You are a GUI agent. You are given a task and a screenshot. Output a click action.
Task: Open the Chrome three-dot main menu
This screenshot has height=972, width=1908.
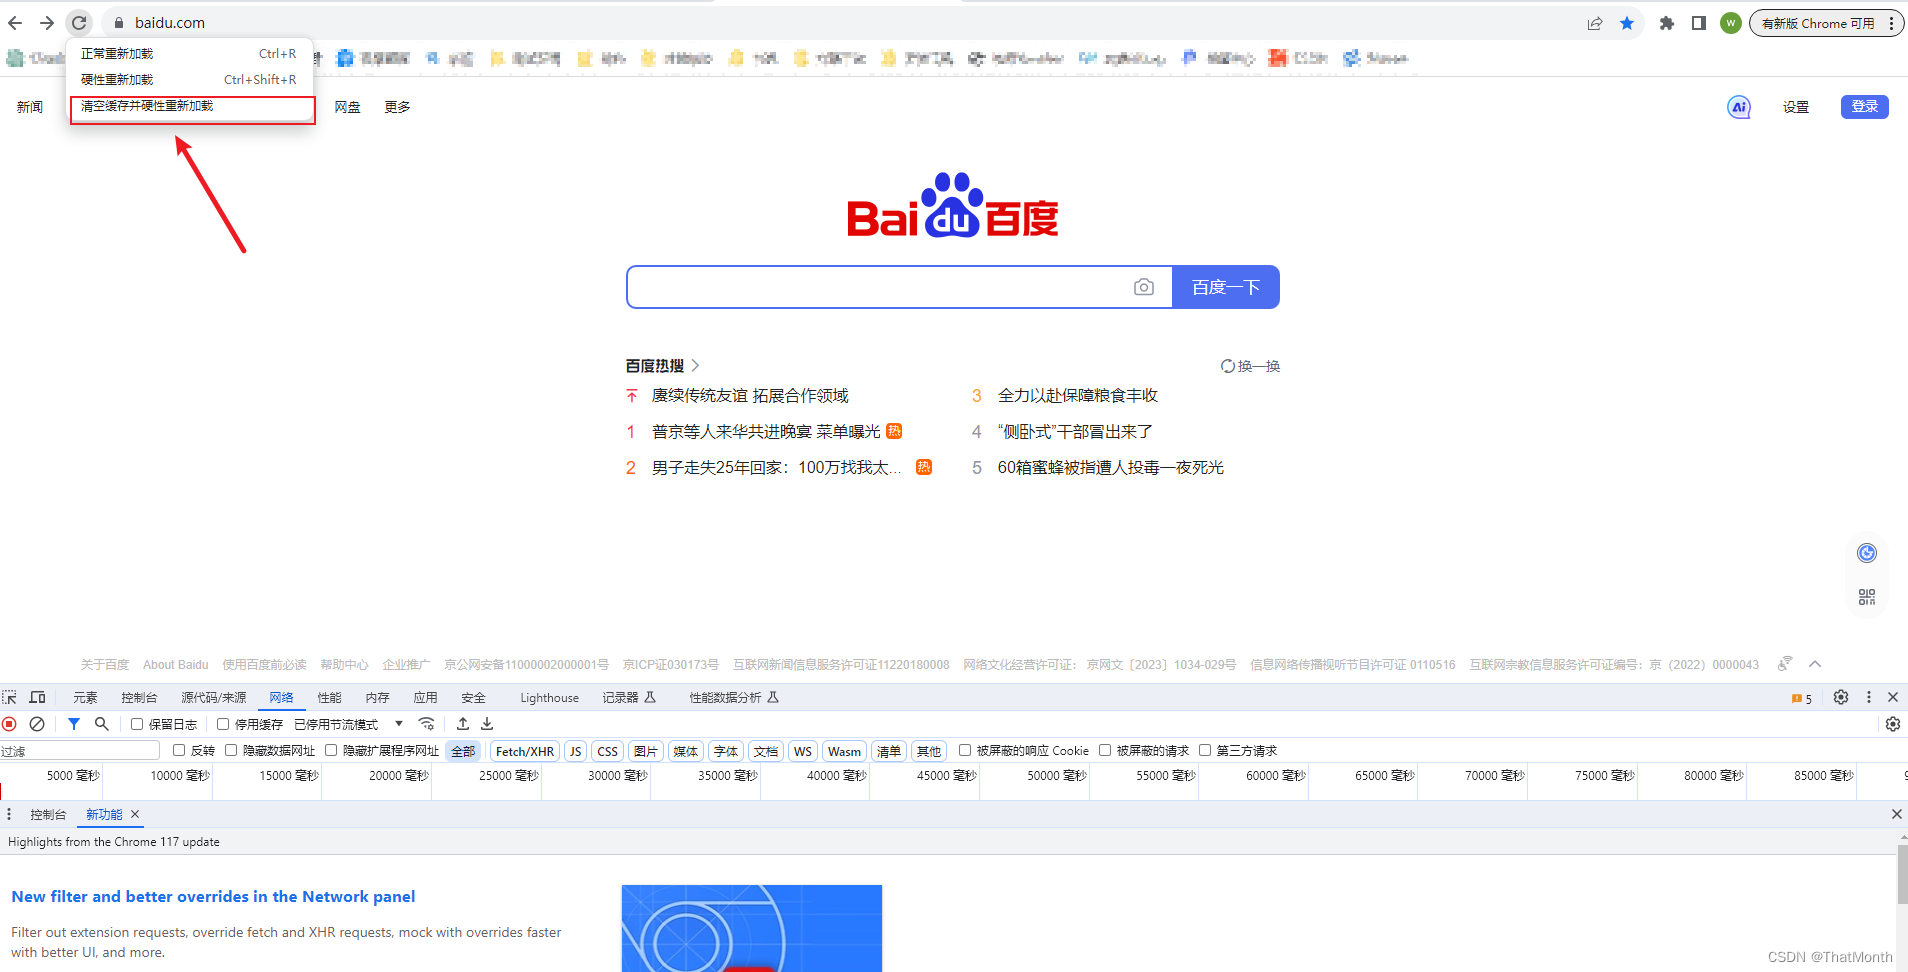1891,23
